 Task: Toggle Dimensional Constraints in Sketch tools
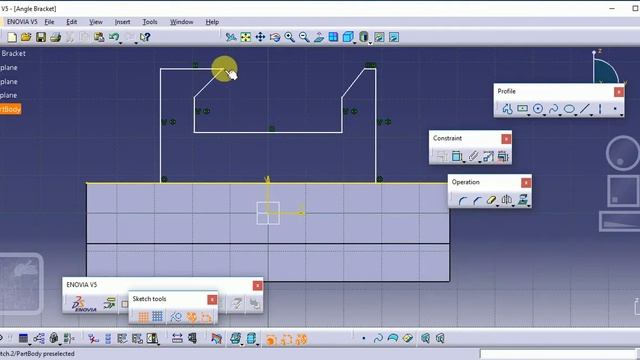click(206, 317)
